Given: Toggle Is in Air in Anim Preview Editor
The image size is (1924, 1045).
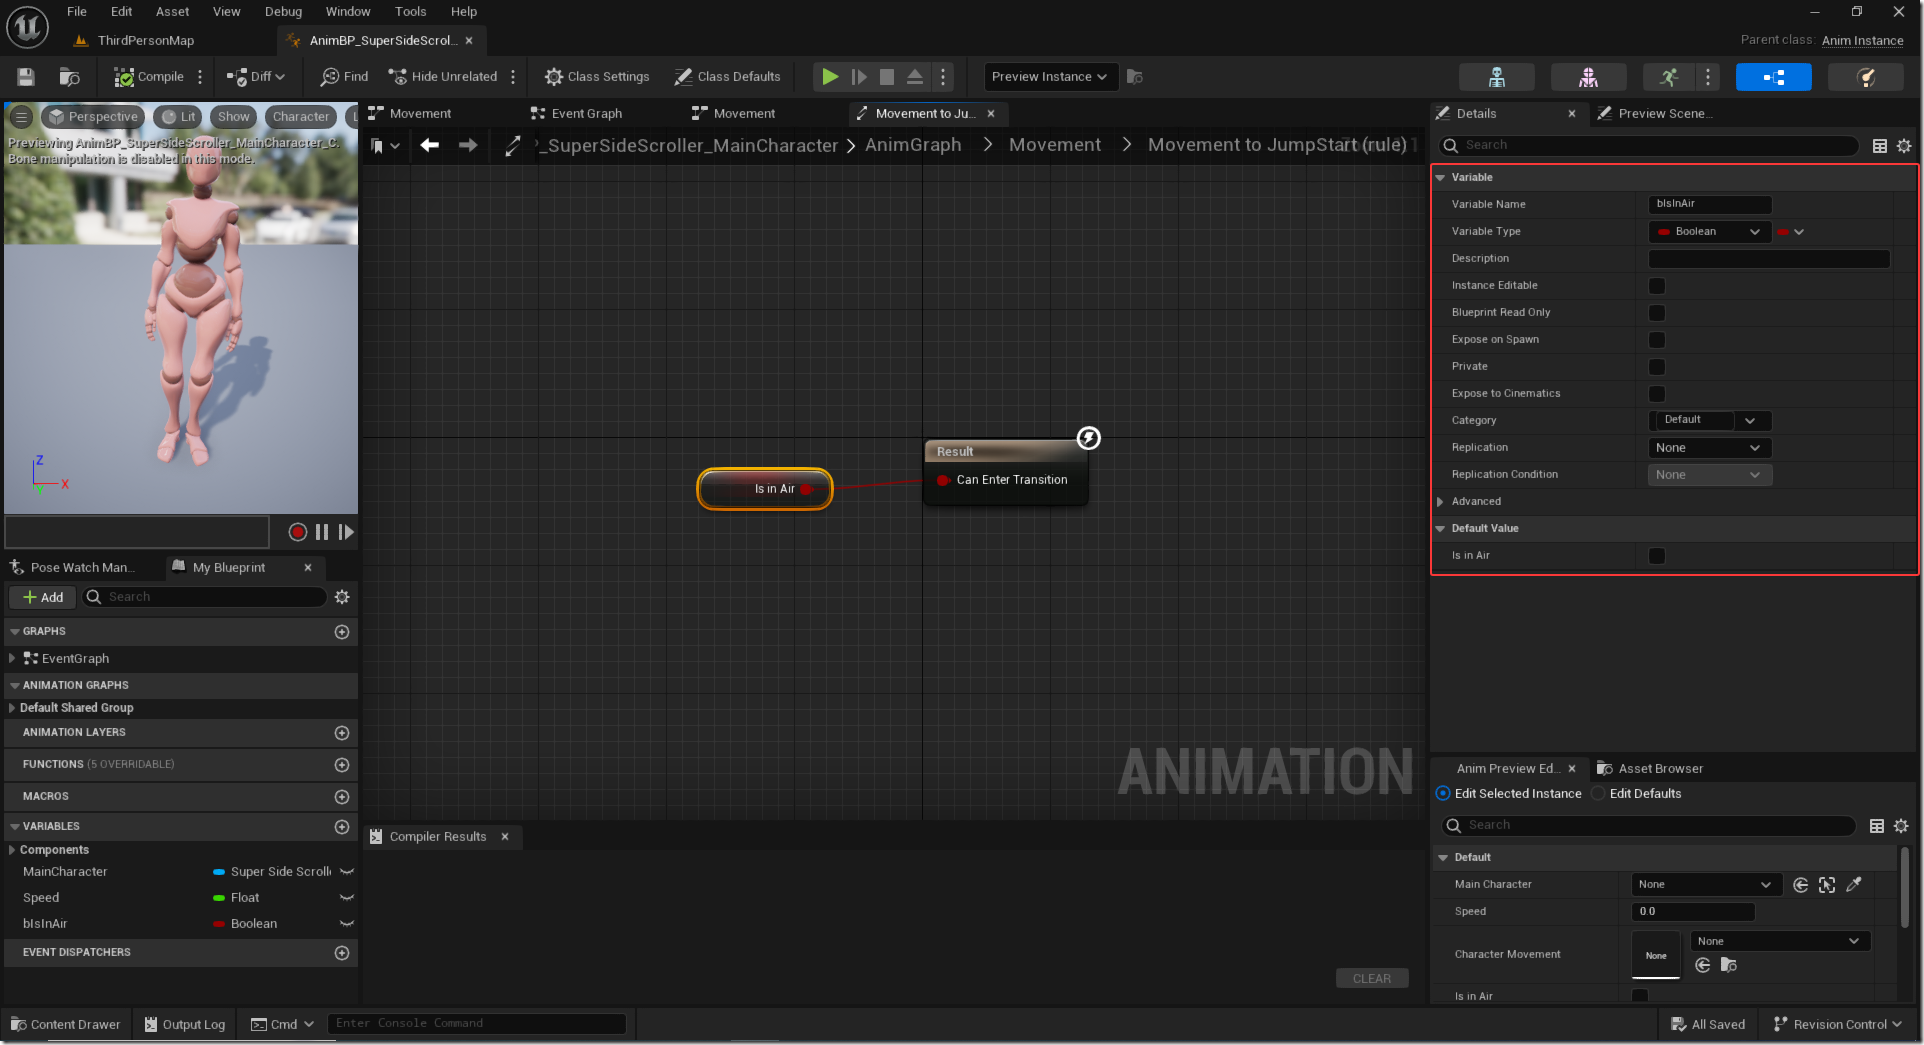Looking at the screenshot, I should pyautogui.click(x=1640, y=996).
